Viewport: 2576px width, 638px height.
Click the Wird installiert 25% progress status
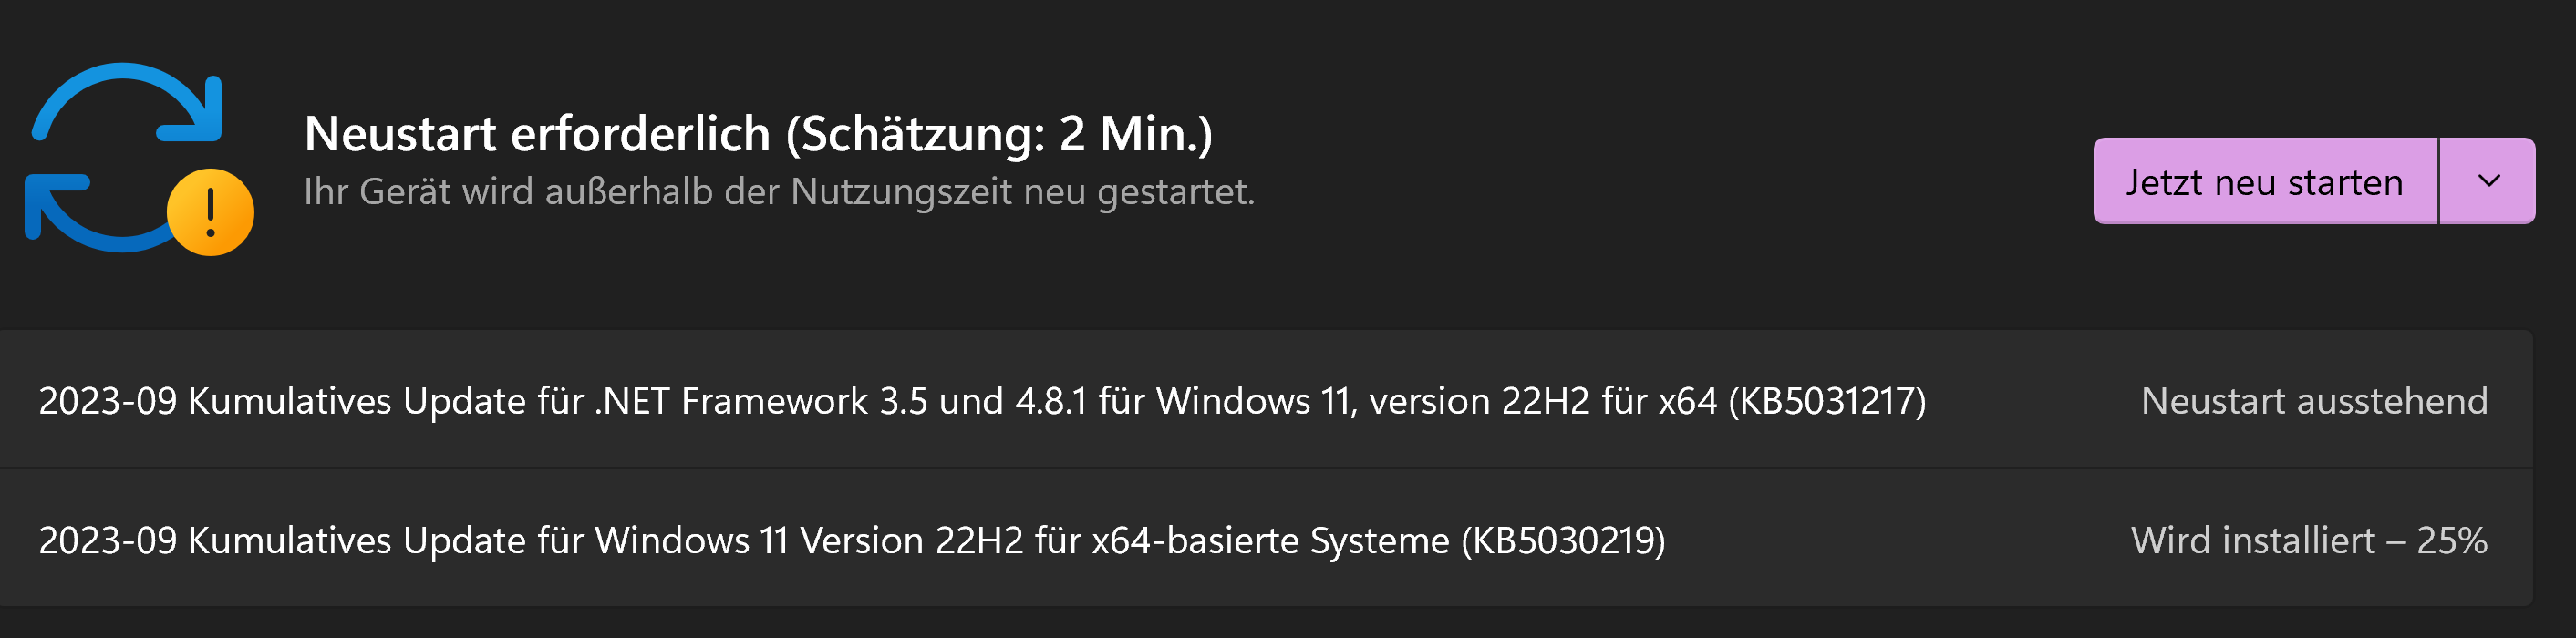[x=2308, y=540]
